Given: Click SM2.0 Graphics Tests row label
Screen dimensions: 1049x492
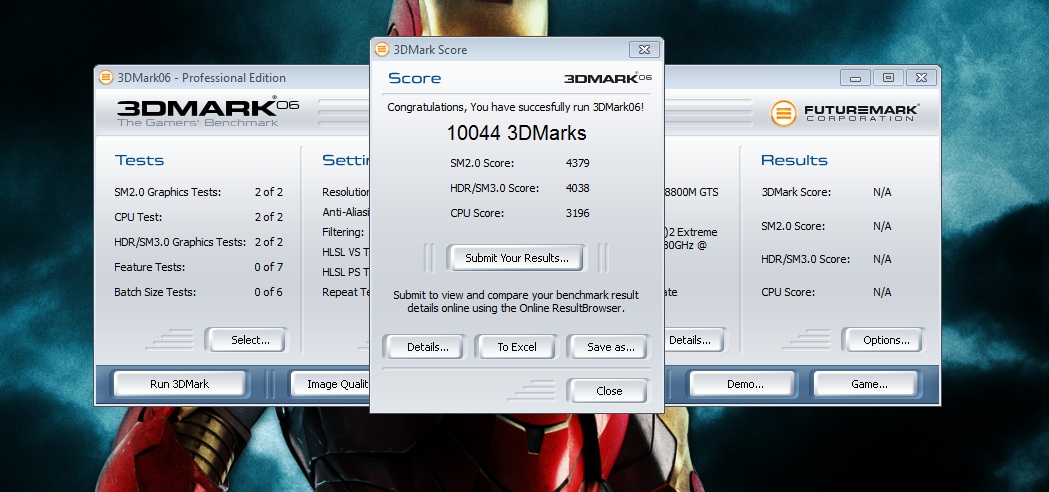Looking at the screenshot, I should click(x=167, y=192).
